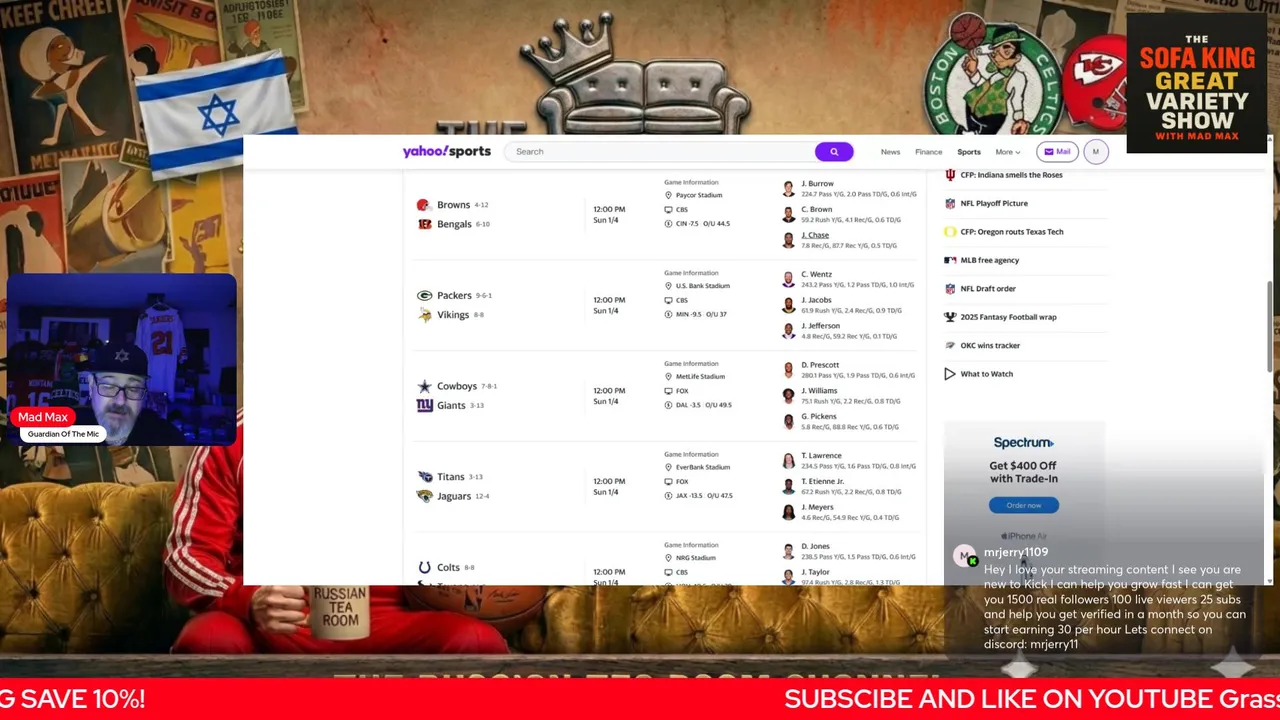Open G. Pickens player link

(x=818, y=416)
